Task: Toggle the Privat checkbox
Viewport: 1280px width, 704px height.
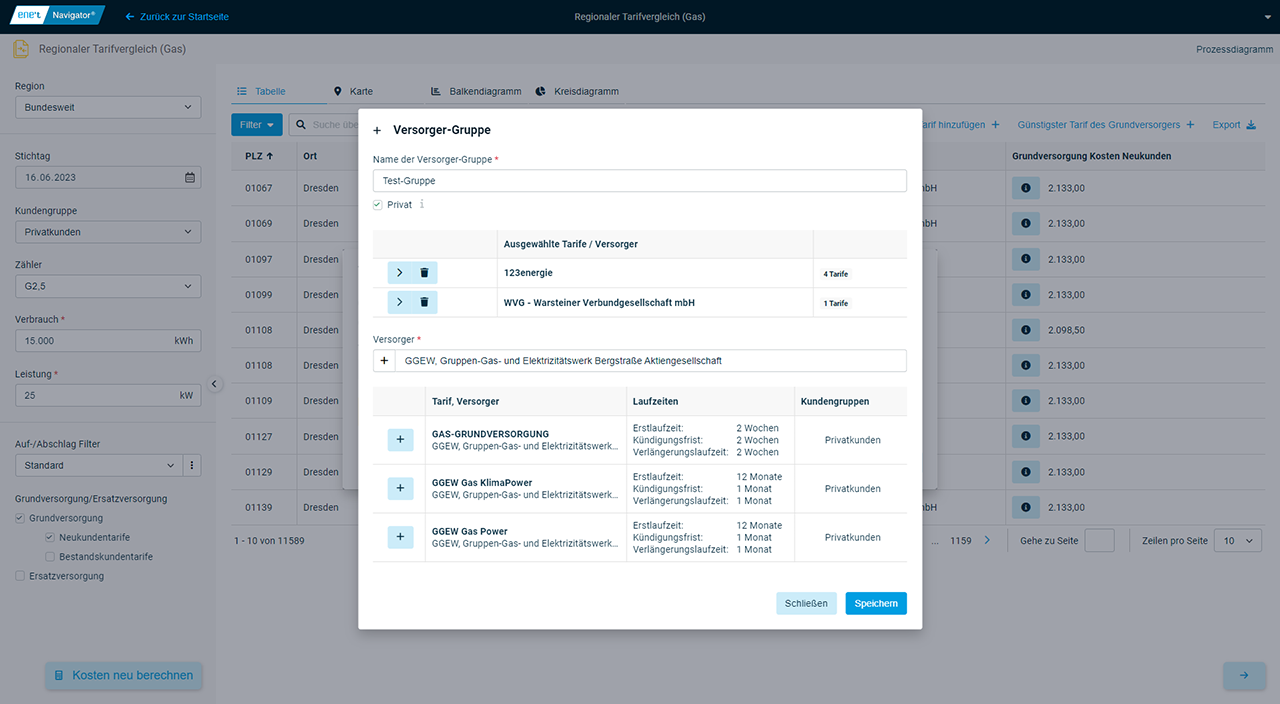Action: pyautogui.click(x=378, y=205)
